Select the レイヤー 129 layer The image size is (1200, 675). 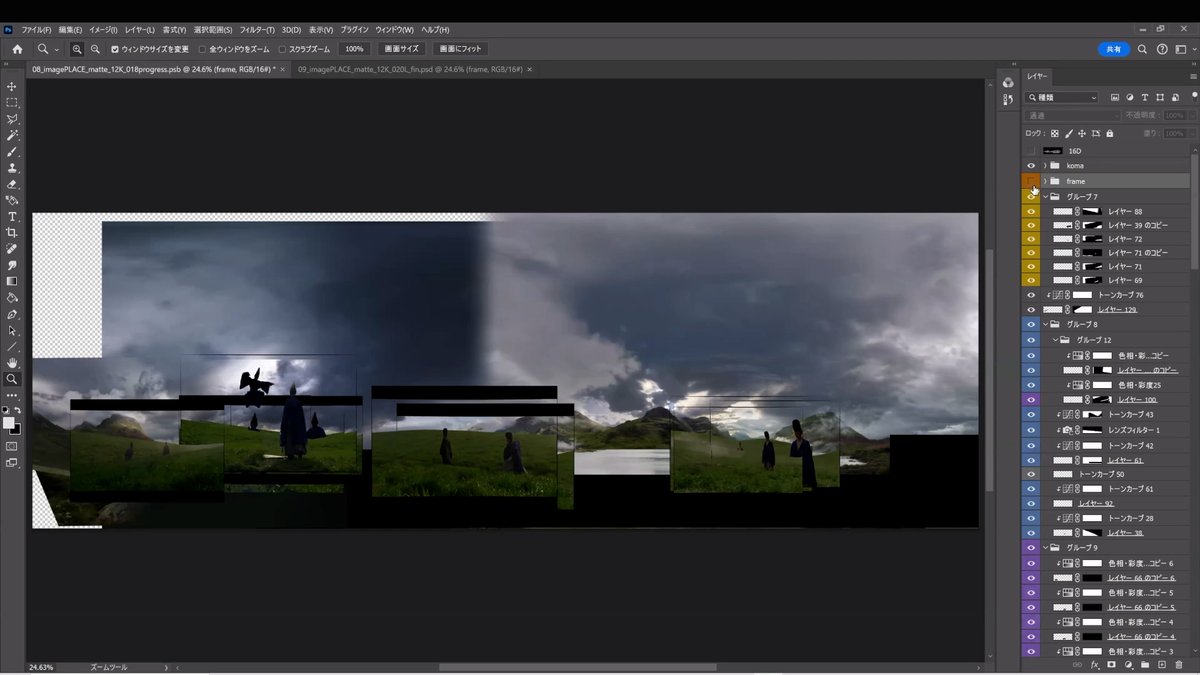[1117, 310]
